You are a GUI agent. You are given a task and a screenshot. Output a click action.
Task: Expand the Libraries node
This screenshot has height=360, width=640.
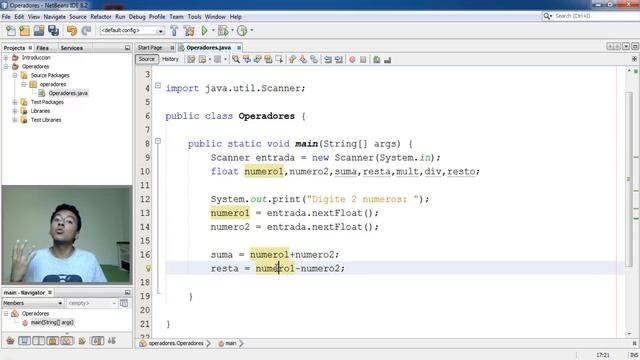(15, 111)
